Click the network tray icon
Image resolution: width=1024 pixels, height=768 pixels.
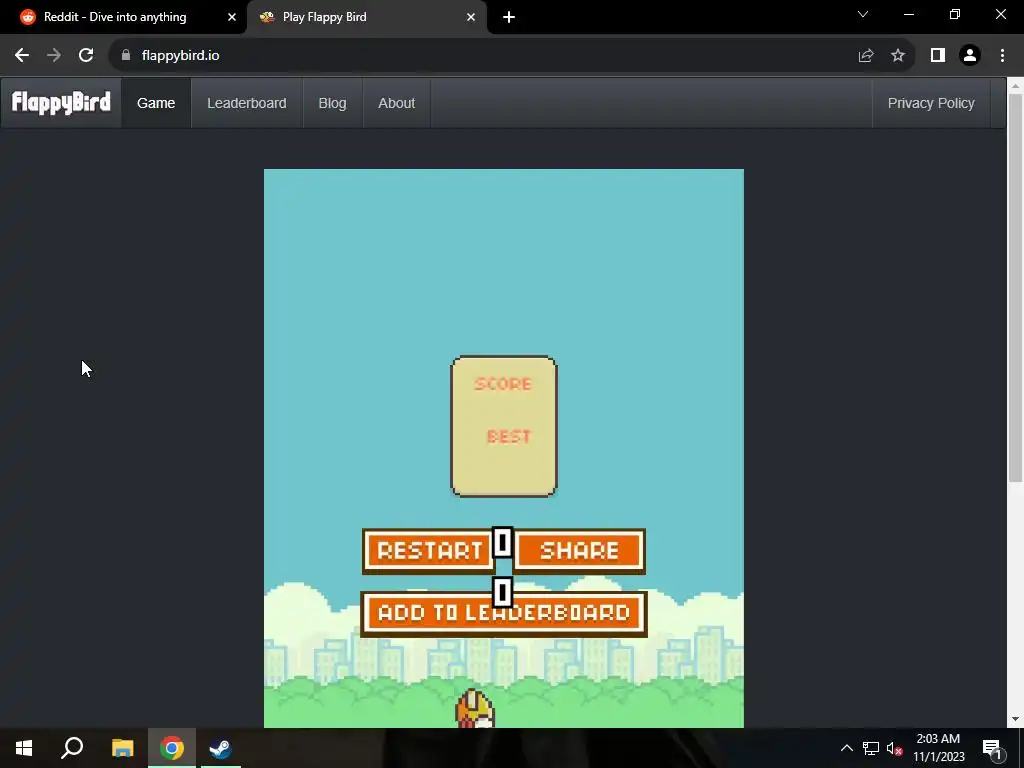pyautogui.click(x=871, y=748)
